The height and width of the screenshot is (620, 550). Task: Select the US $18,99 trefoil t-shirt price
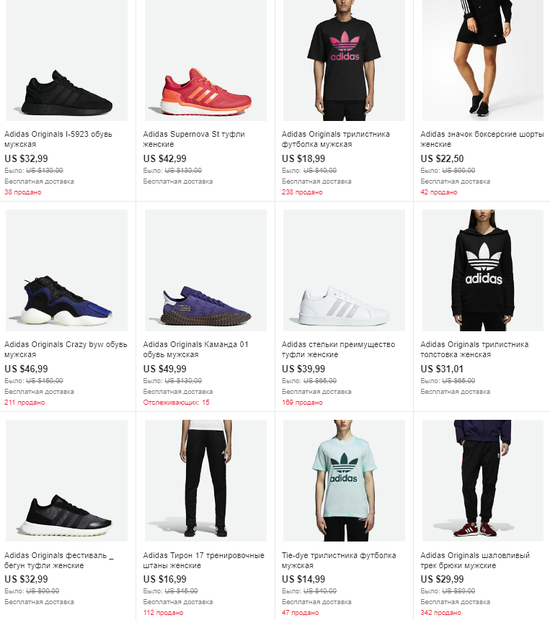(x=303, y=159)
